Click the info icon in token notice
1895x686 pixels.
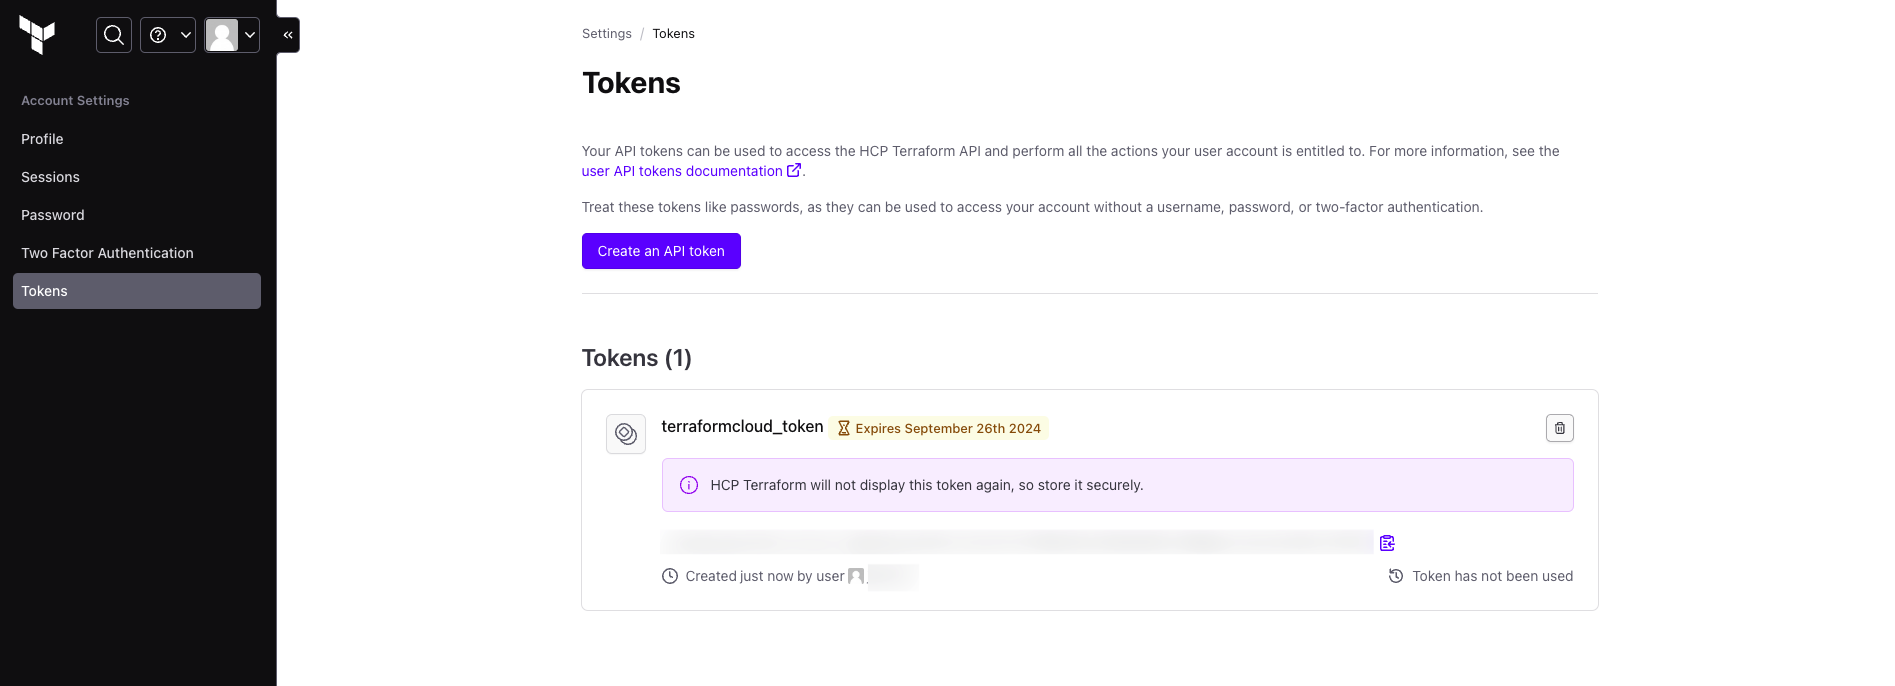[689, 485]
